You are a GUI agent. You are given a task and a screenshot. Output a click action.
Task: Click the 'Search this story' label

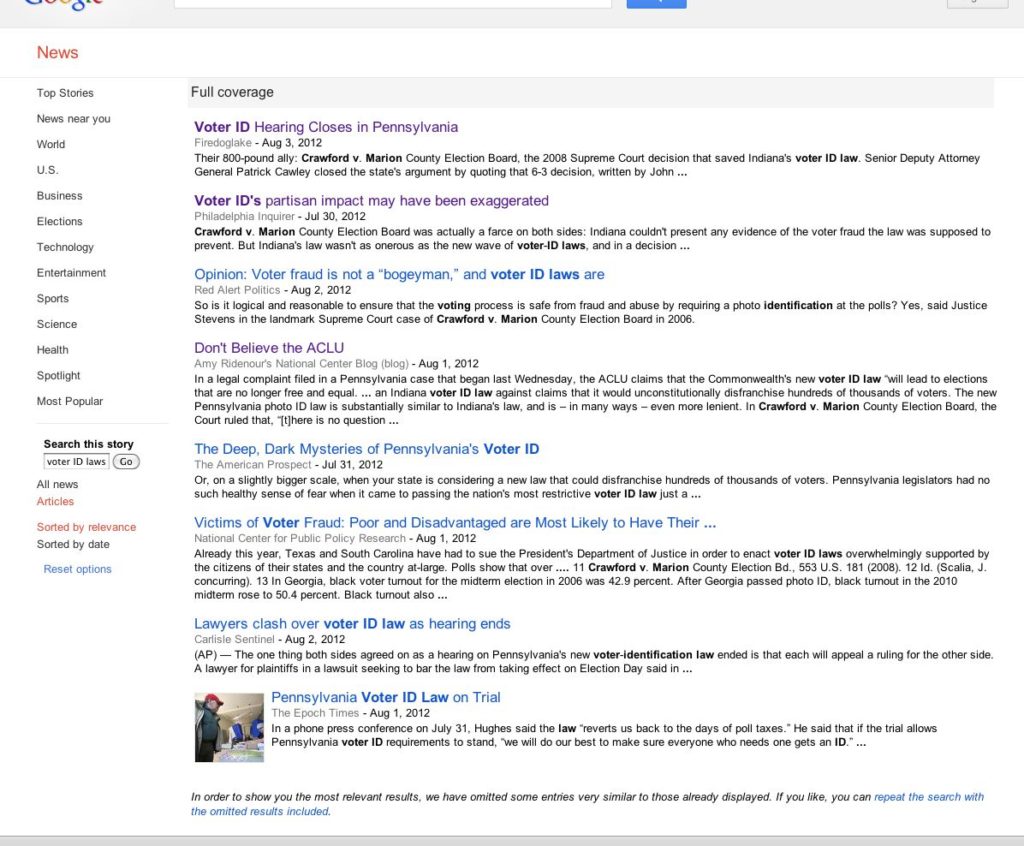click(x=89, y=444)
